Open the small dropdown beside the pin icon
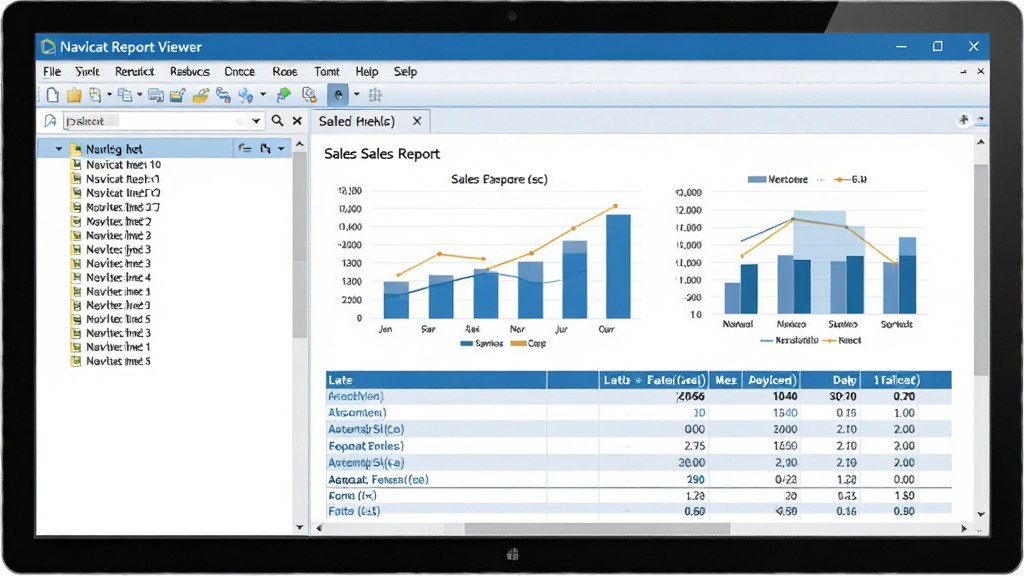 tap(980, 120)
